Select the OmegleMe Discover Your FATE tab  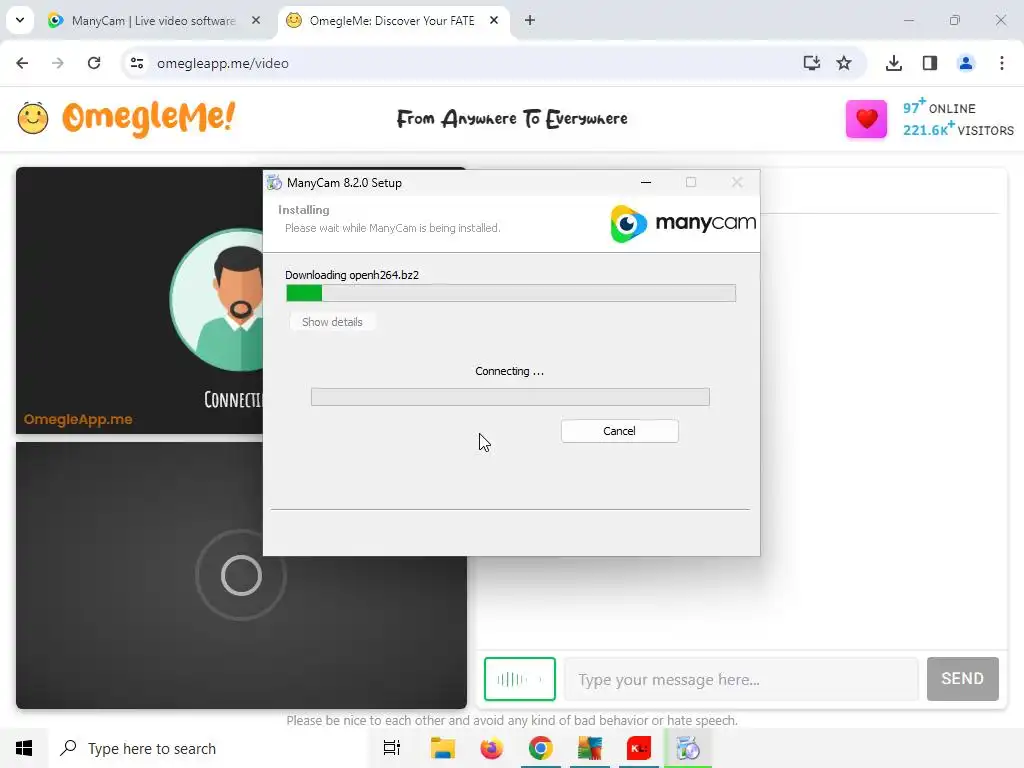(x=392, y=21)
